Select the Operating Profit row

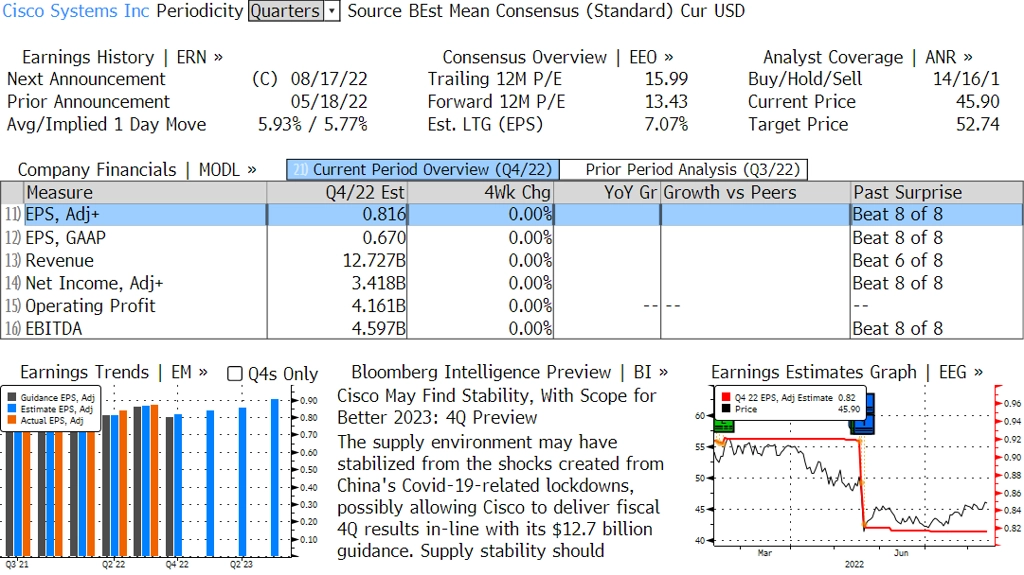pos(512,306)
